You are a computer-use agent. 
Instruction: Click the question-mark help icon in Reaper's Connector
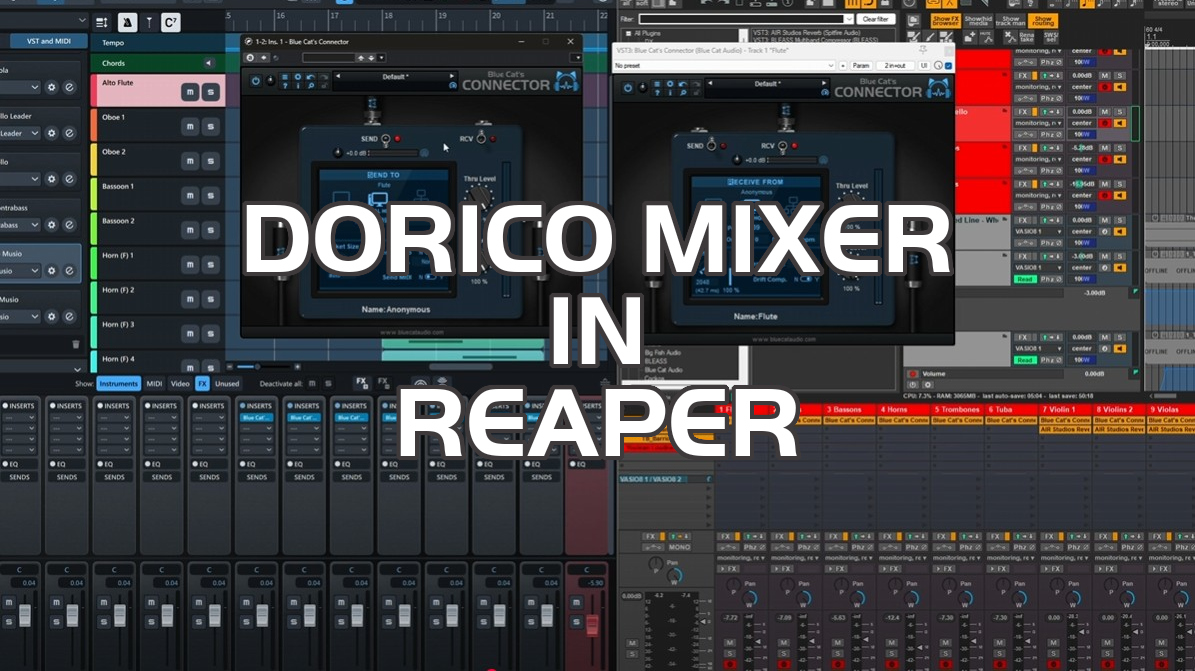point(657,93)
